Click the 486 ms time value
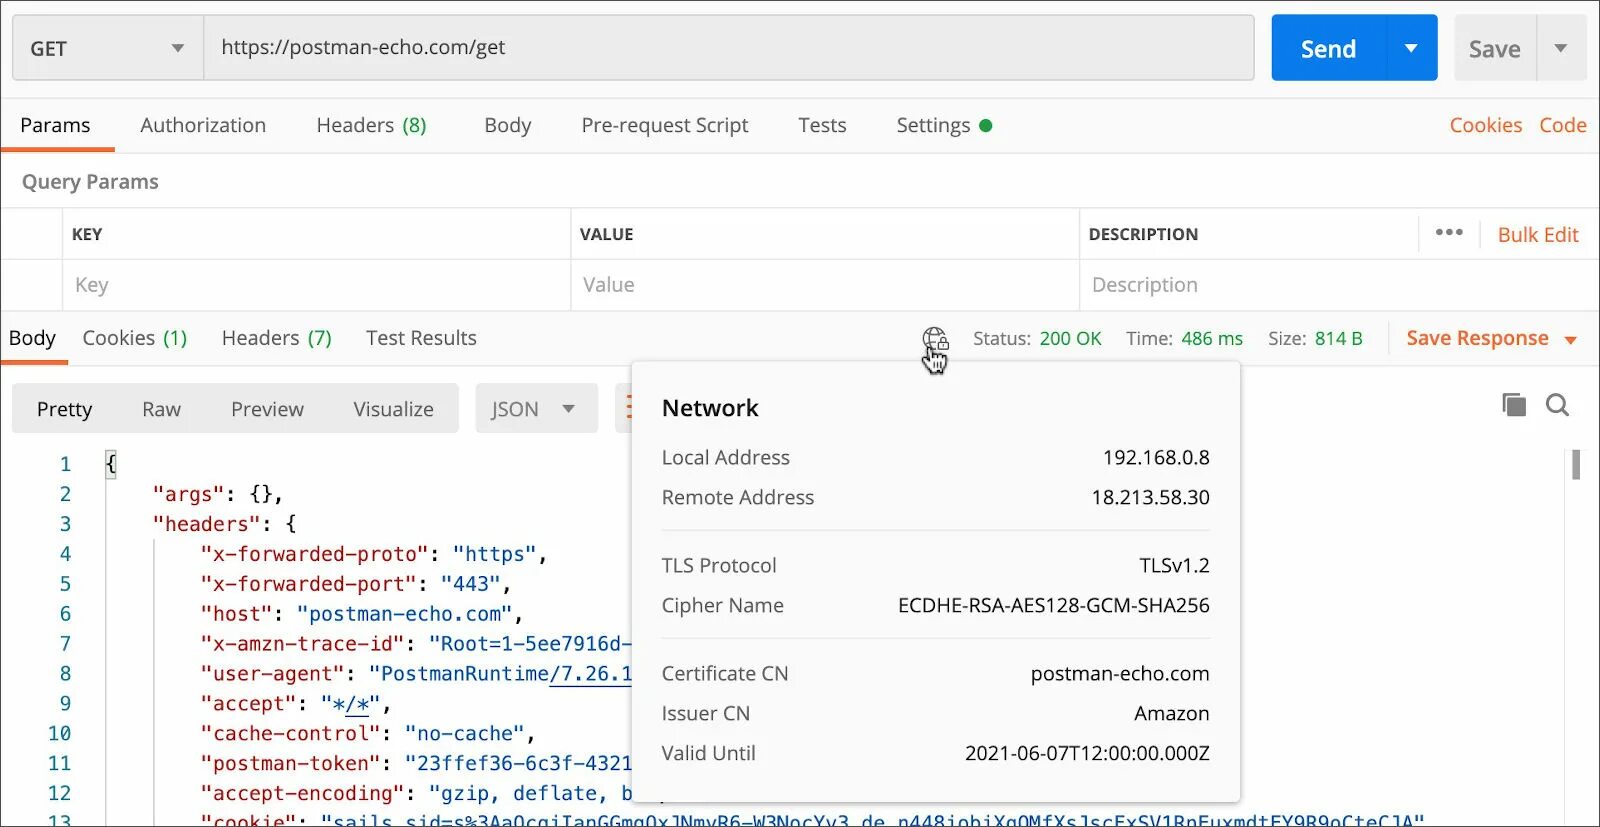 1212,338
